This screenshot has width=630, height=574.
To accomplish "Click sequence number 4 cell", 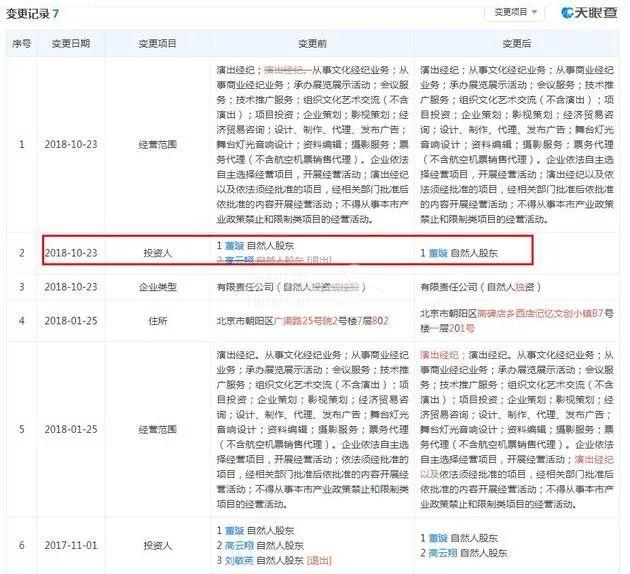I will pyautogui.click(x=22, y=321).
